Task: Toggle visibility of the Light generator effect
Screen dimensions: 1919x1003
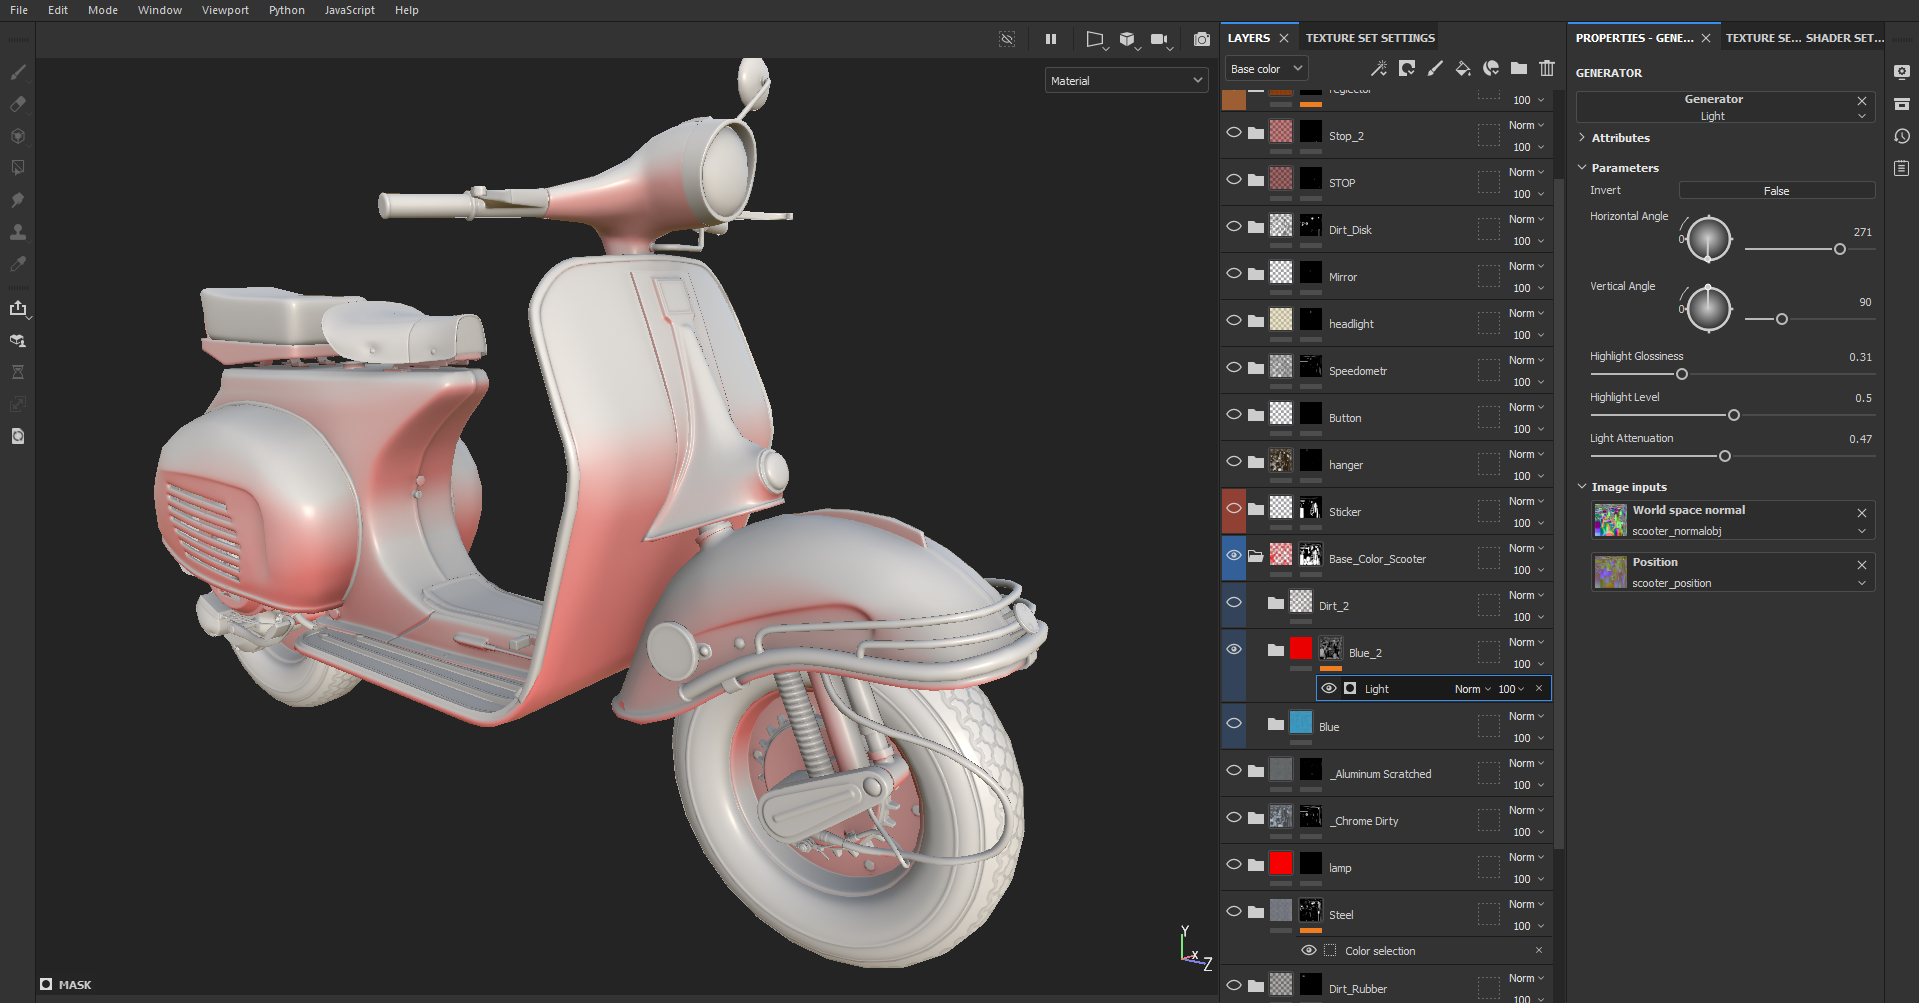Action: point(1329,688)
